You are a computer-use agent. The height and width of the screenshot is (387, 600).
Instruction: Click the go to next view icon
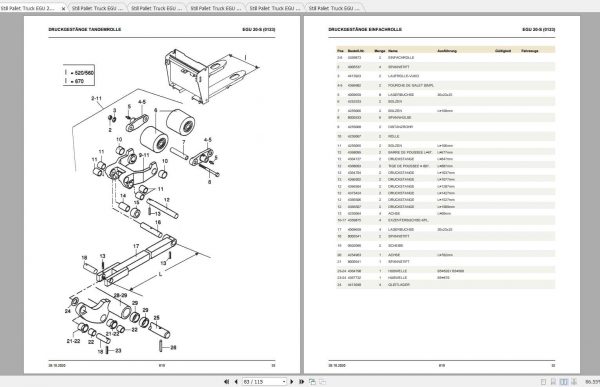[x=322, y=382]
